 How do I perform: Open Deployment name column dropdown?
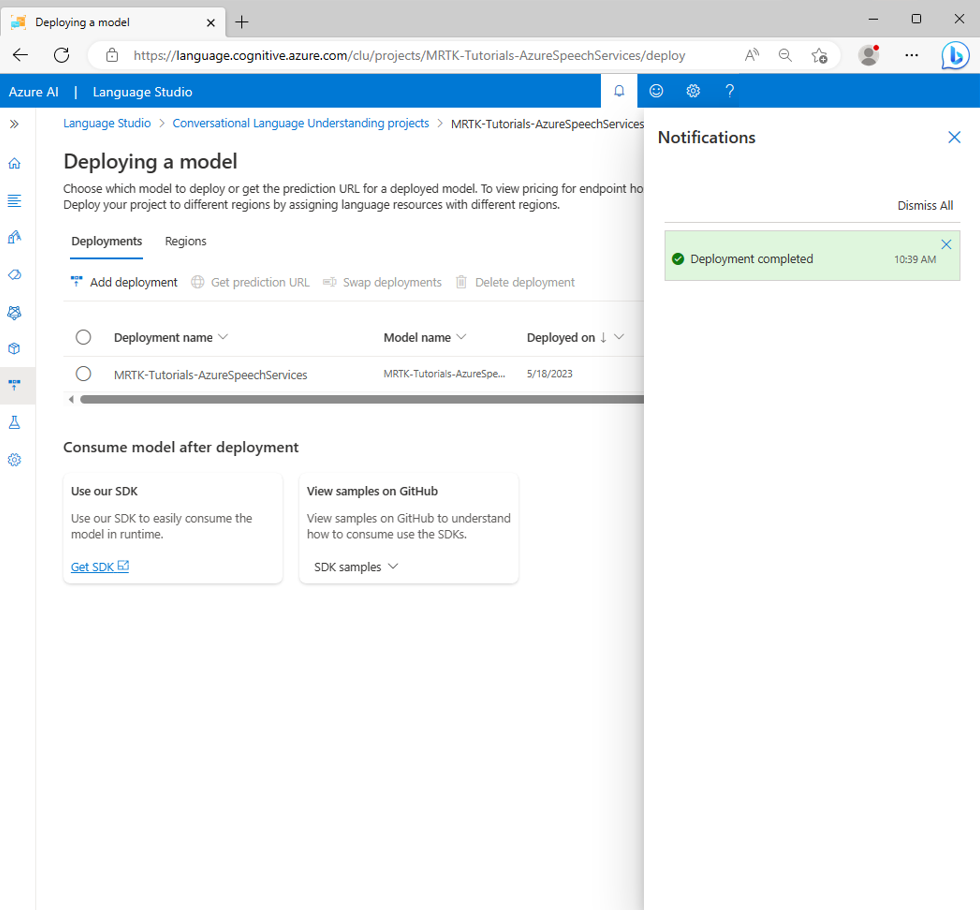pos(223,337)
